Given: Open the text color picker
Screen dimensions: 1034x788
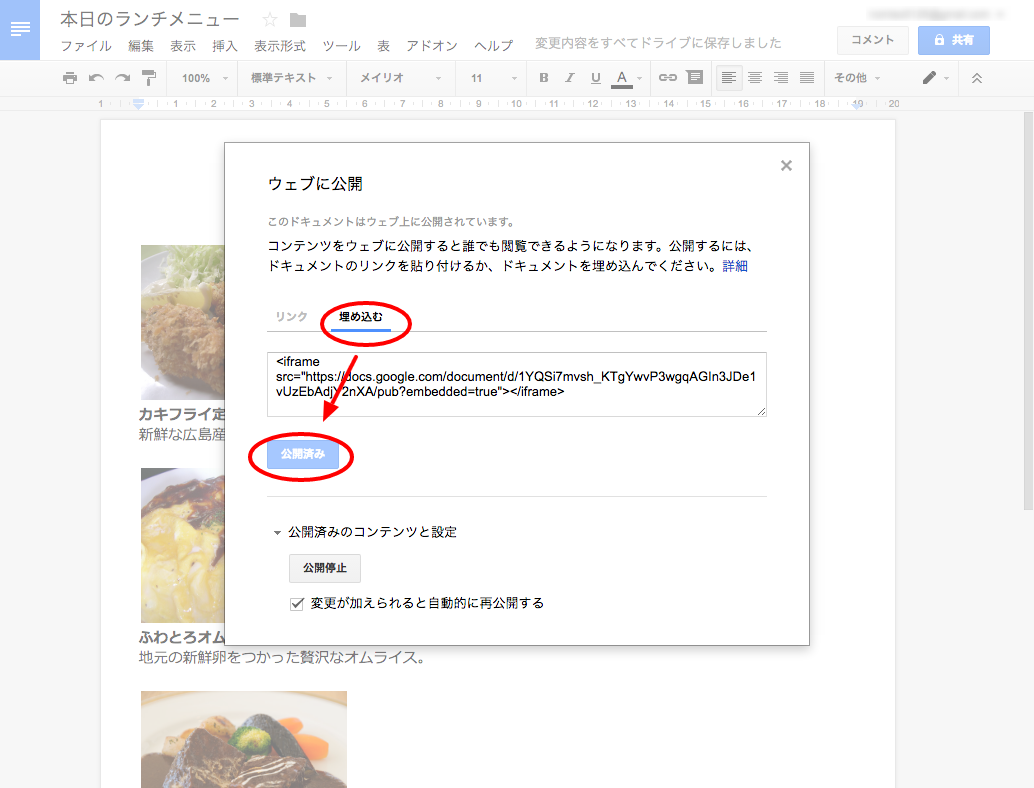Looking at the screenshot, I should point(625,78).
